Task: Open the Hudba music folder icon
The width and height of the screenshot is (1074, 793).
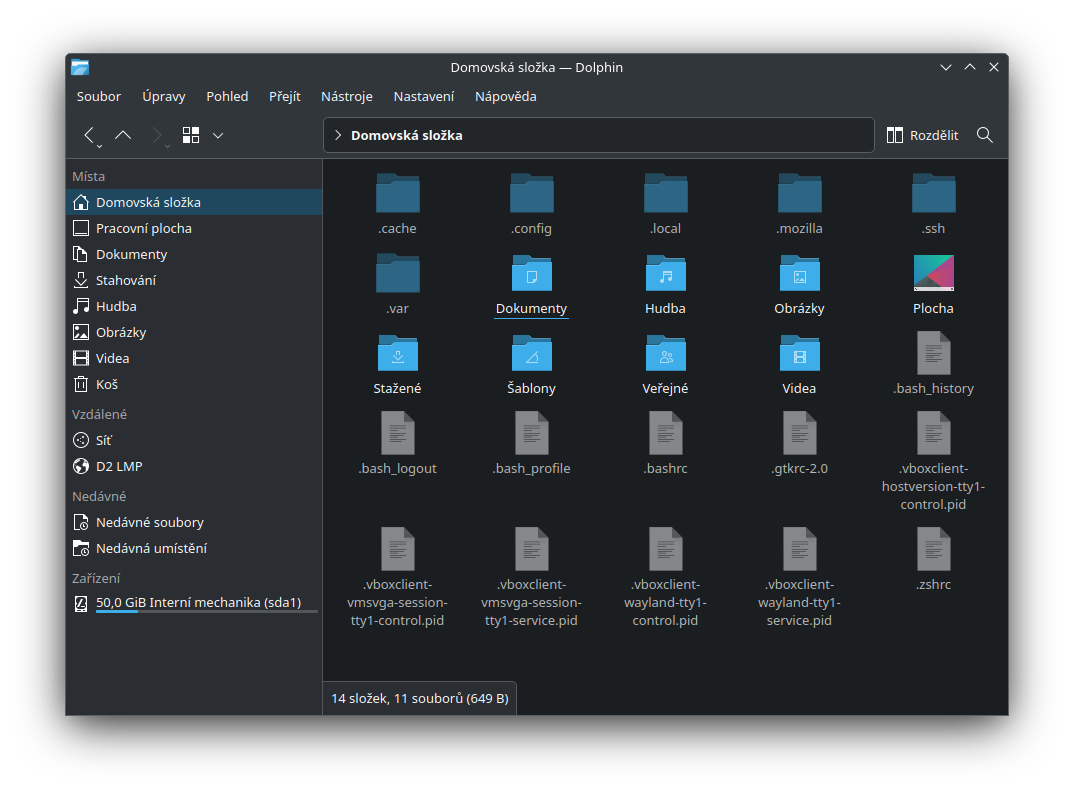Action: (x=665, y=274)
